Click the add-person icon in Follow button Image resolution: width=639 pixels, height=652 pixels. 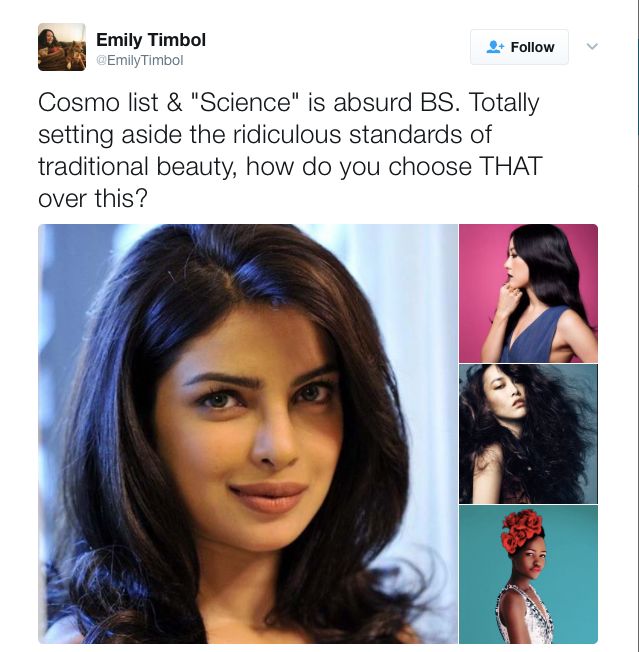coord(495,47)
